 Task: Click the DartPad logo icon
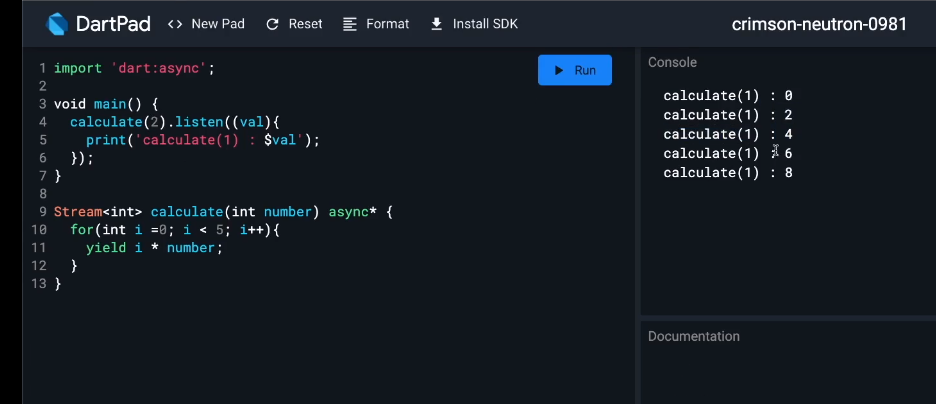(x=58, y=24)
